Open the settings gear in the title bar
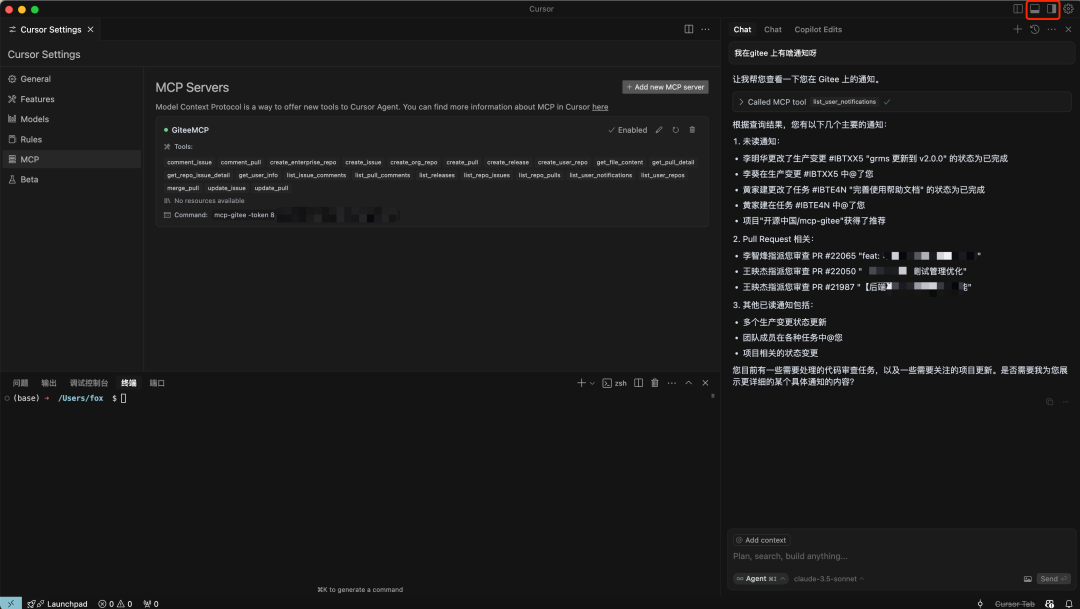Image resolution: width=1080 pixels, height=609 pixels. [x=1068, y=9]
